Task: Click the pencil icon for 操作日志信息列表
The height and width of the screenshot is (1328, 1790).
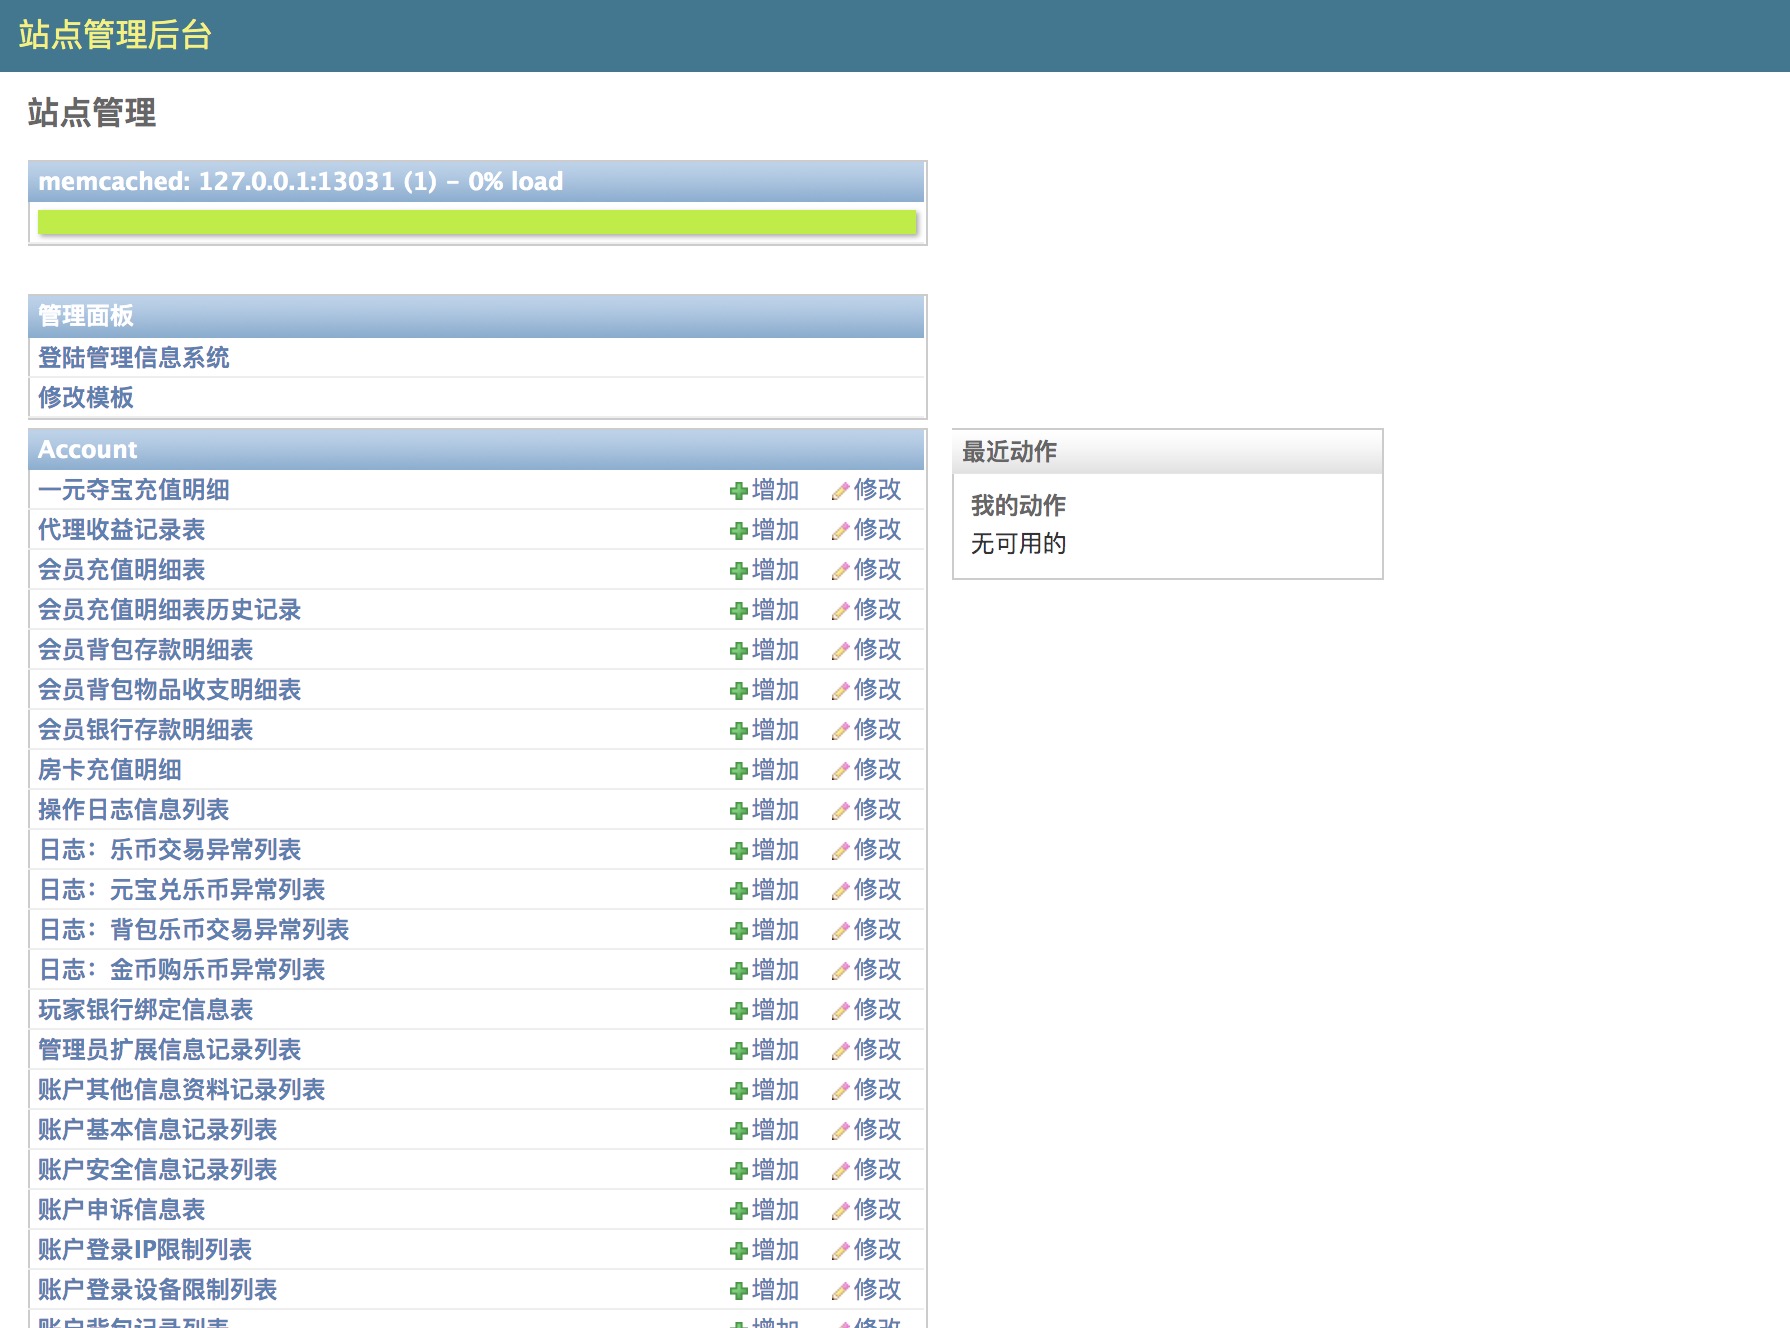Action: (840, 811)
